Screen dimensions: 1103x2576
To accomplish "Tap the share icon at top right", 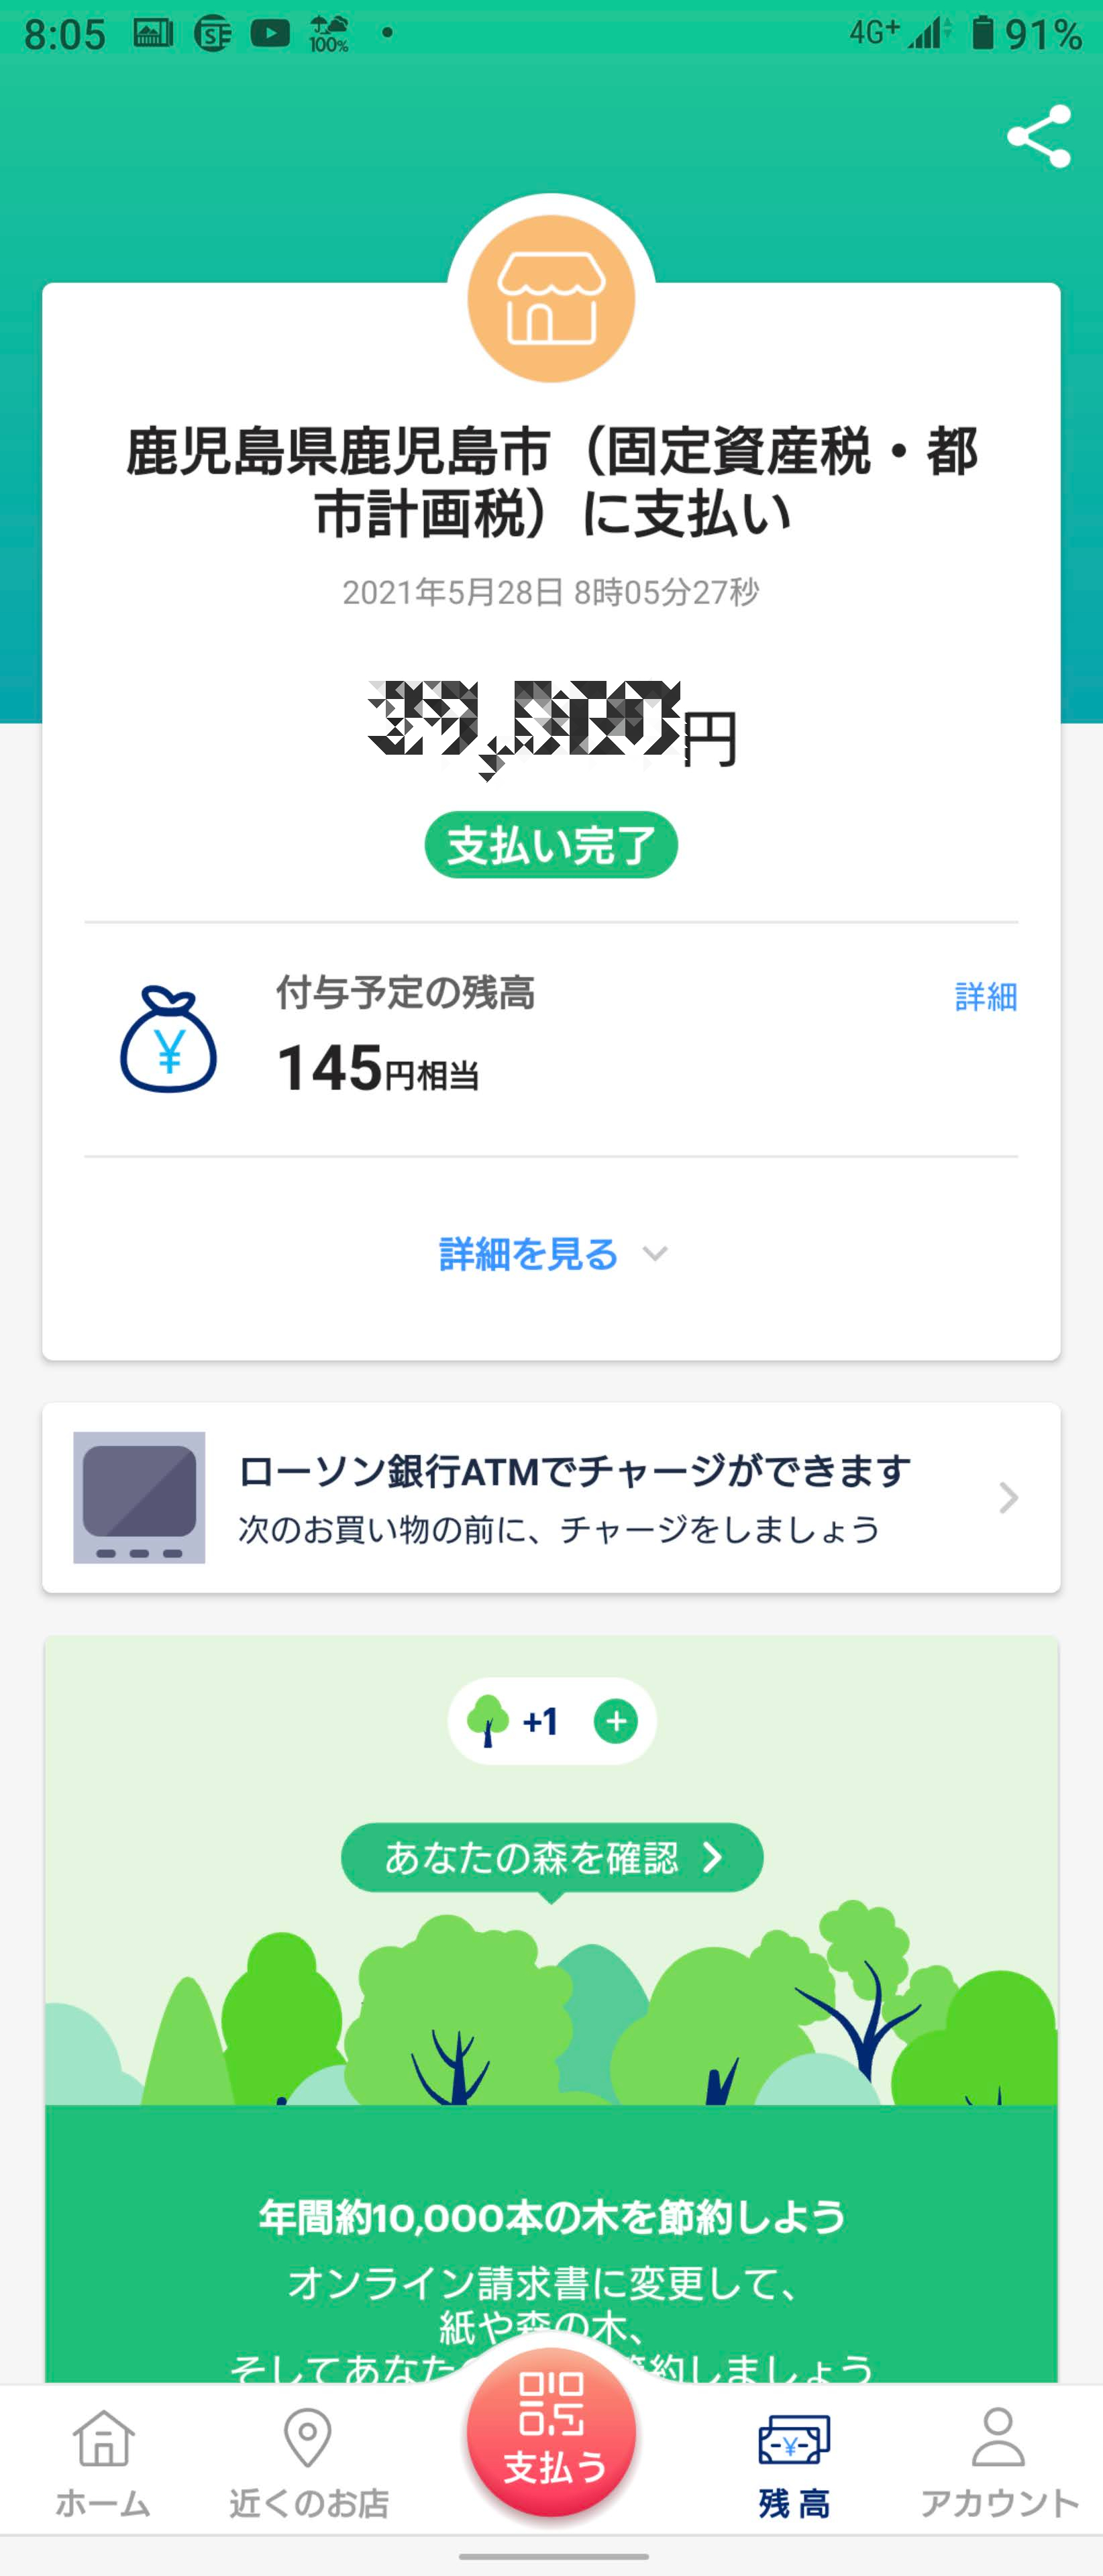I will (x=1039, y=137).
